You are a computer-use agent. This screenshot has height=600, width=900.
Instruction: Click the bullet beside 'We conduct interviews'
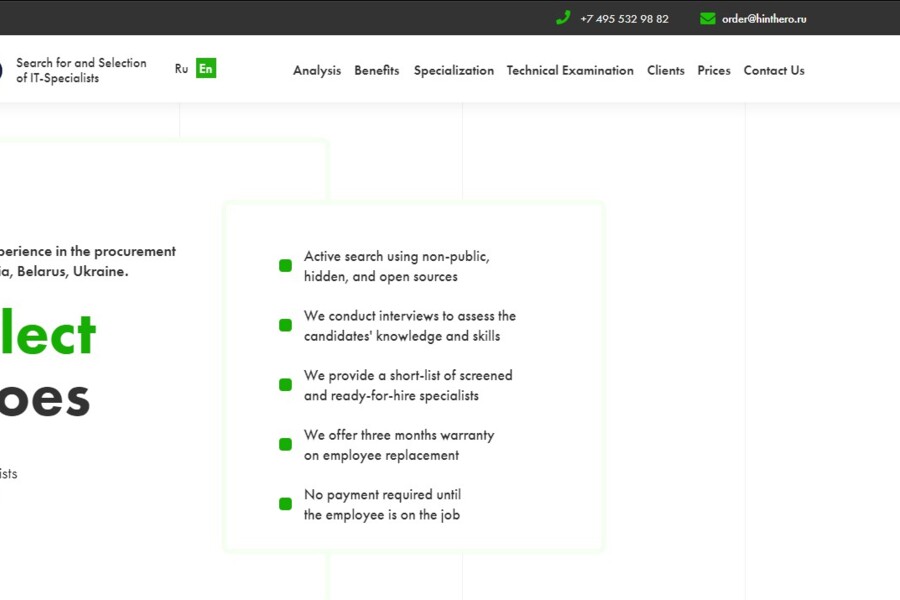coord(285,325)
